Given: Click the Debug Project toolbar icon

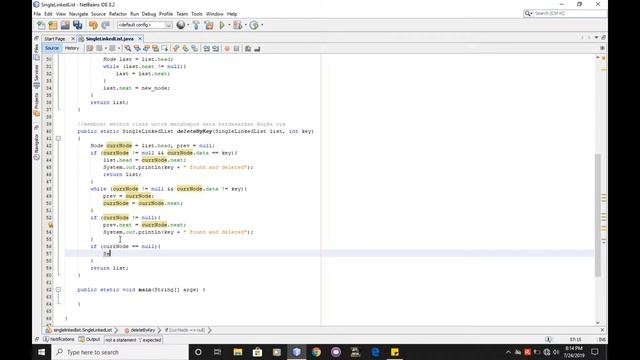Looking at the screenshot, I should [x=238, y=25].
